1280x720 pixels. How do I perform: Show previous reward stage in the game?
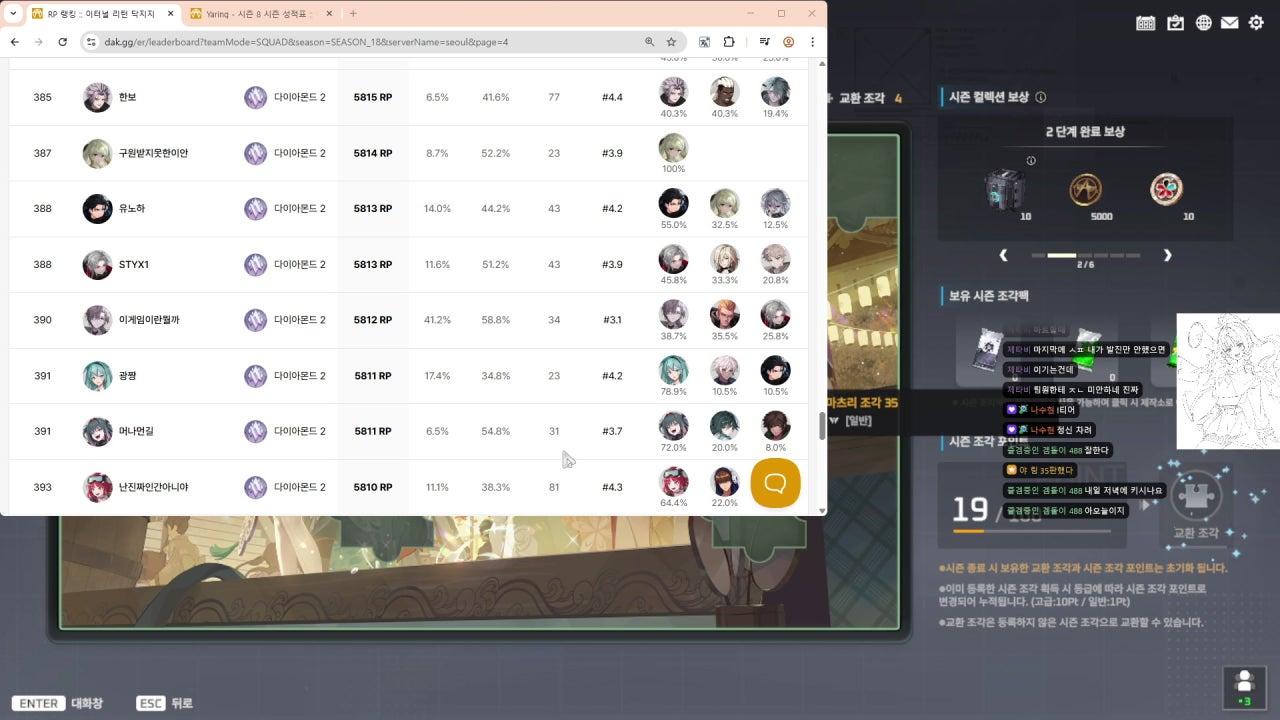tap(1004, 256)
